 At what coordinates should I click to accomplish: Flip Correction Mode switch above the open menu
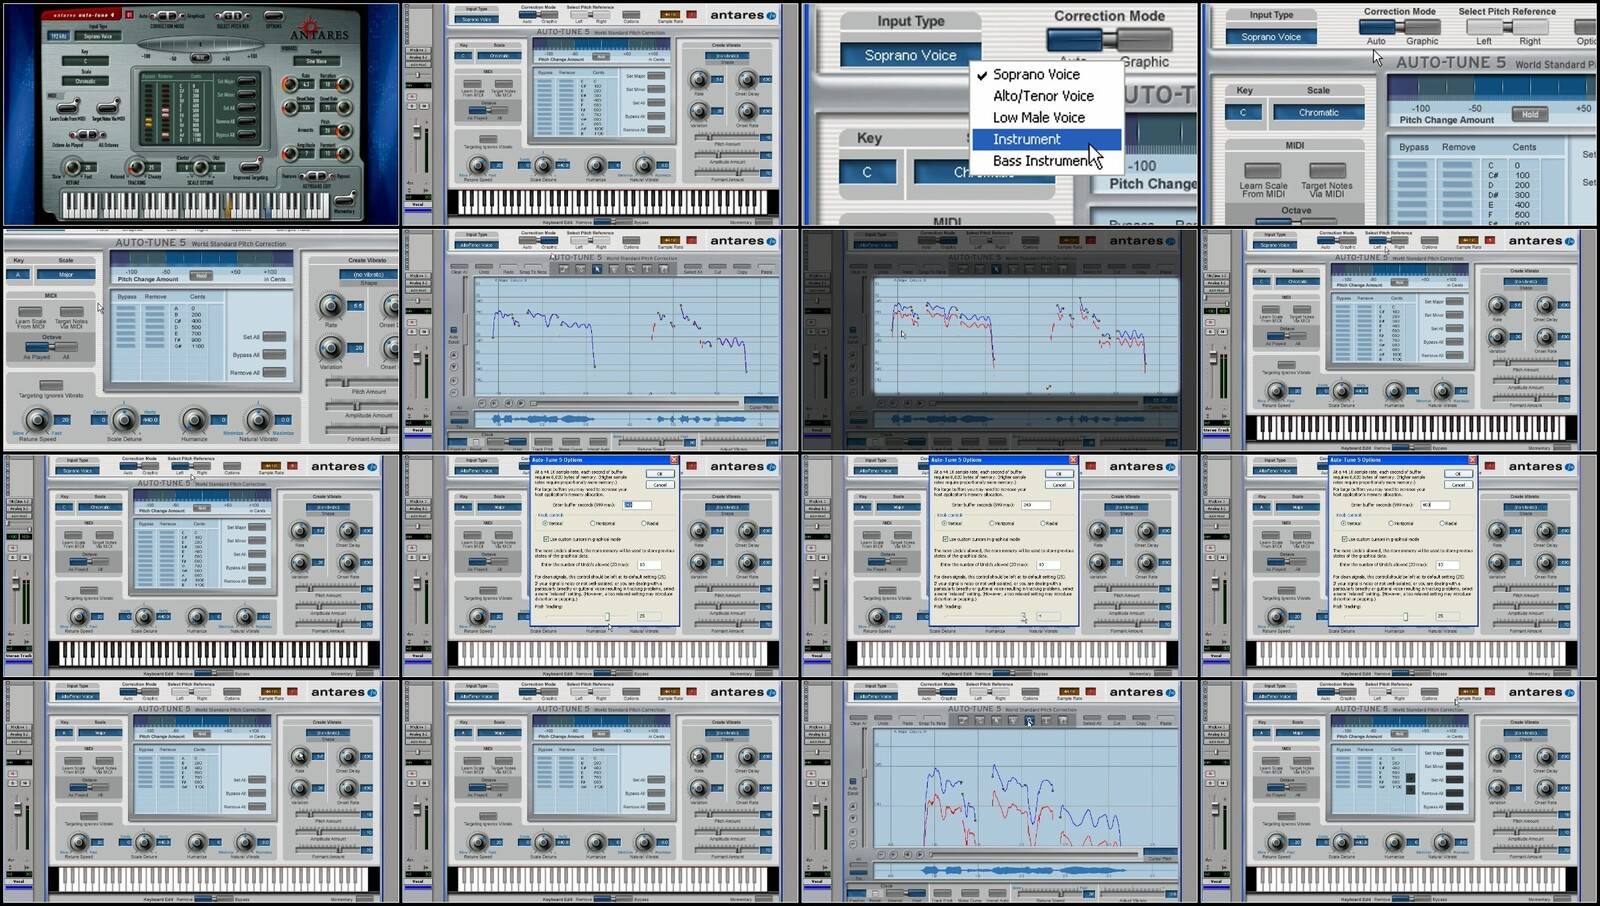click(1109, 40)
